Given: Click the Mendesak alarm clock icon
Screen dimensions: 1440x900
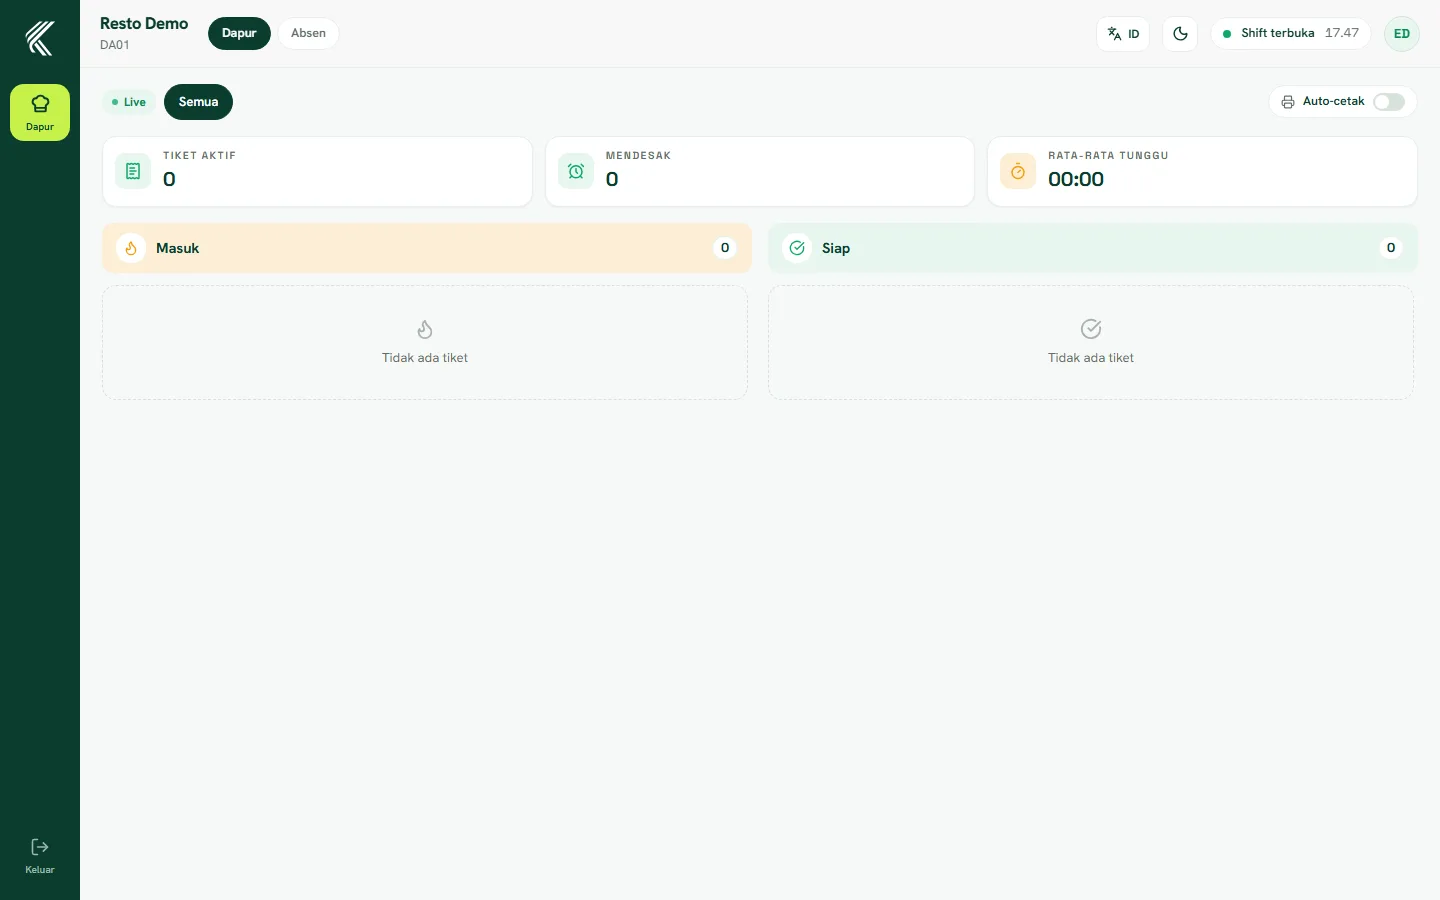Looking at the screenshot, I should (576, 171).
